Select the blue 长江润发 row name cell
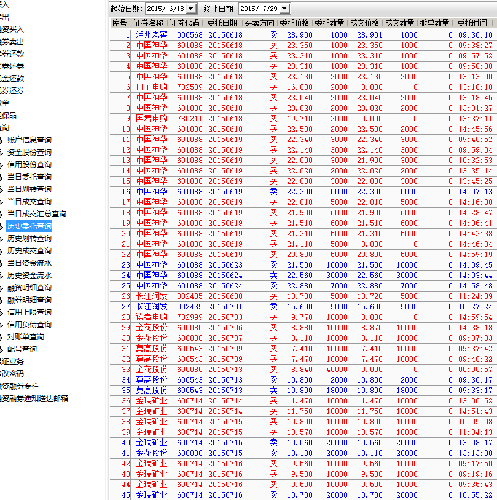Viewport: 497px width, 500px height. click(152, 307)
